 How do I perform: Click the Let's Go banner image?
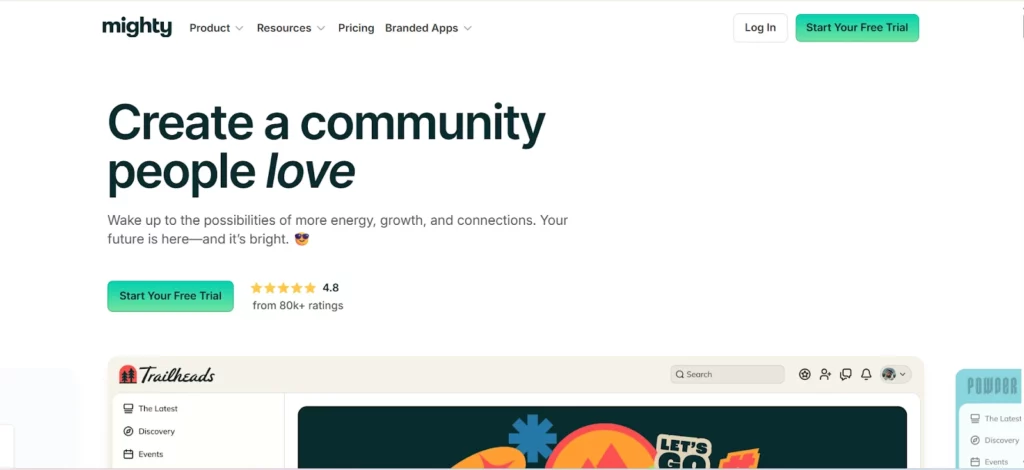pyautogui.click(x=602, y=438)
